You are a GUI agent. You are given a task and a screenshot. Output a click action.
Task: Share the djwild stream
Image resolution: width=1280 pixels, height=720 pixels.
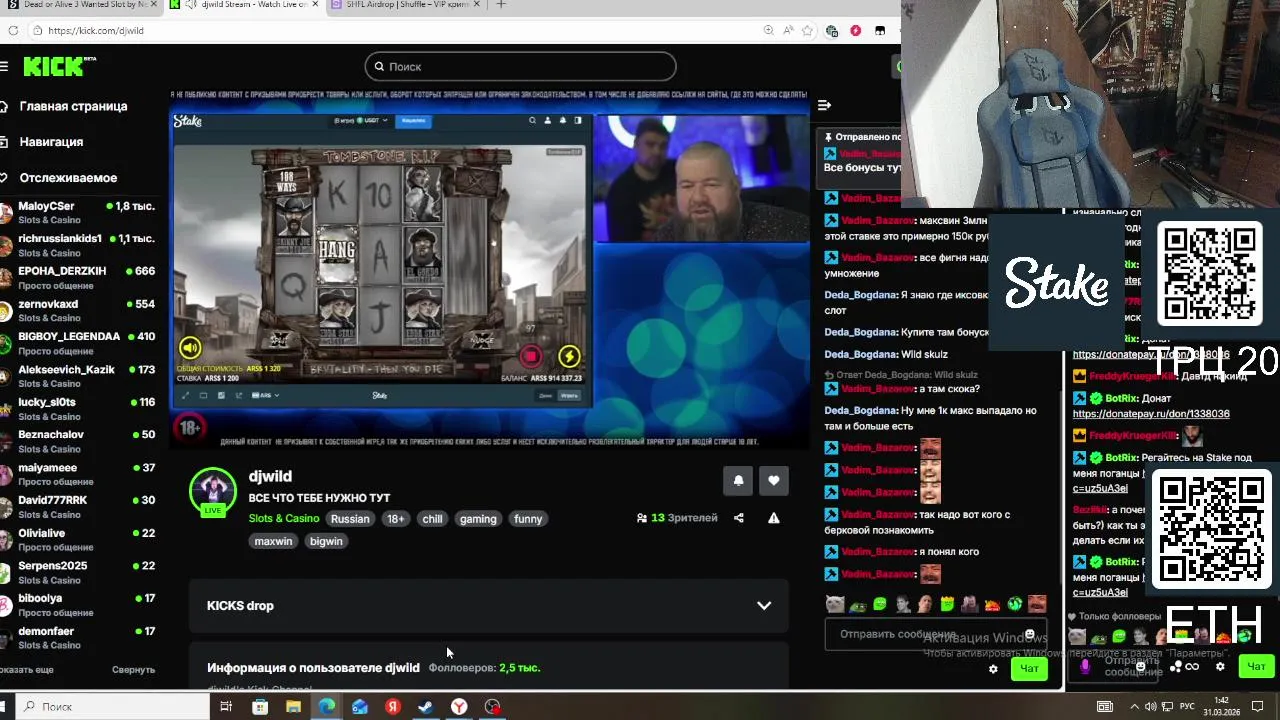(738, 518)
